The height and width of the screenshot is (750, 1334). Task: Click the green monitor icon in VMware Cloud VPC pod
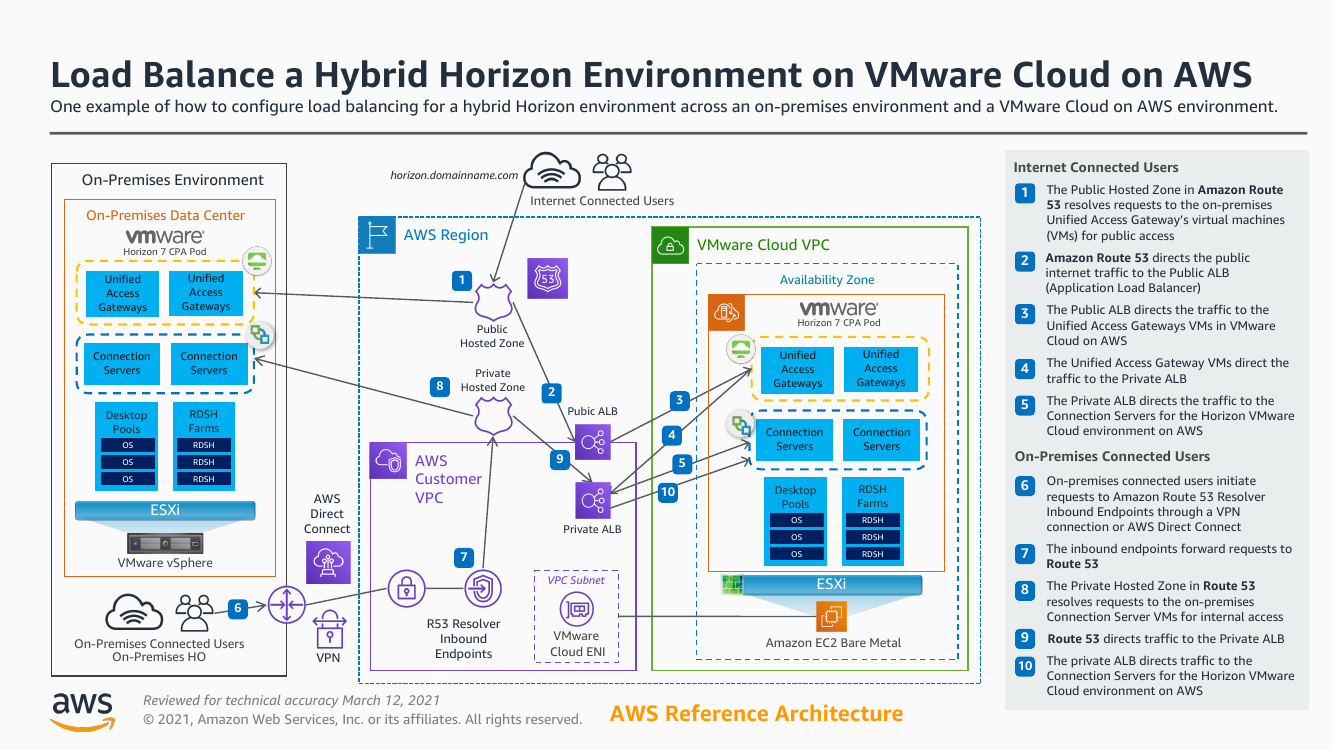[740, 350]
